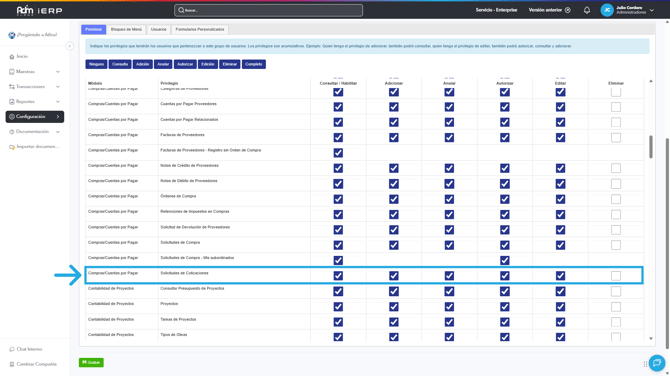Collapse the sidebar with the arrow icon

click(x=69, y=46)
